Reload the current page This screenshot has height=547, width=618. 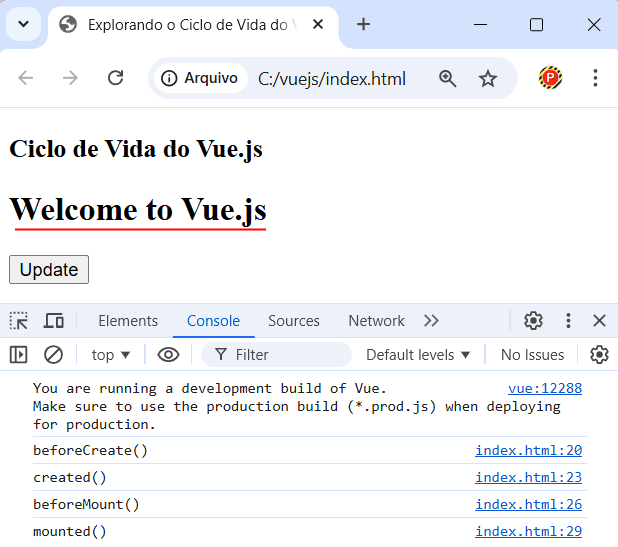pos(115,78)
